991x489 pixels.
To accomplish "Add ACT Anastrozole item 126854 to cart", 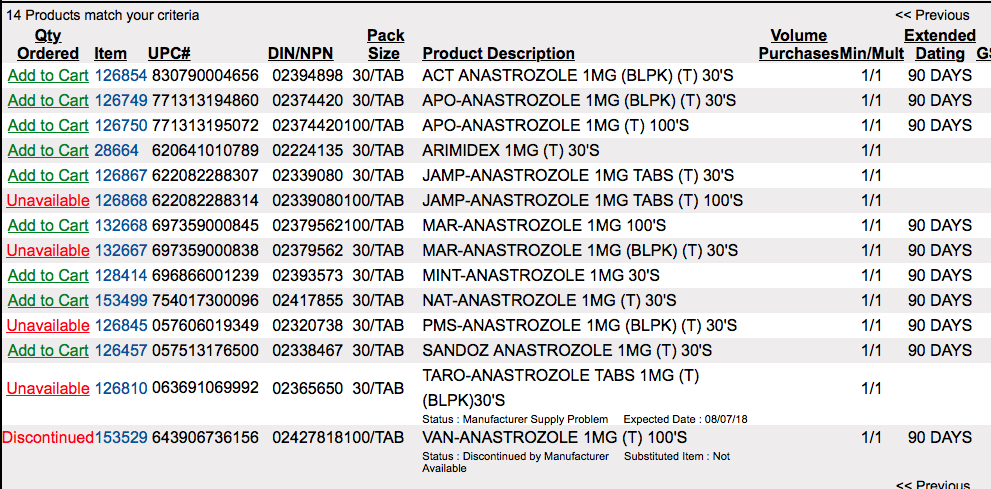I will [x=48, y=75].
